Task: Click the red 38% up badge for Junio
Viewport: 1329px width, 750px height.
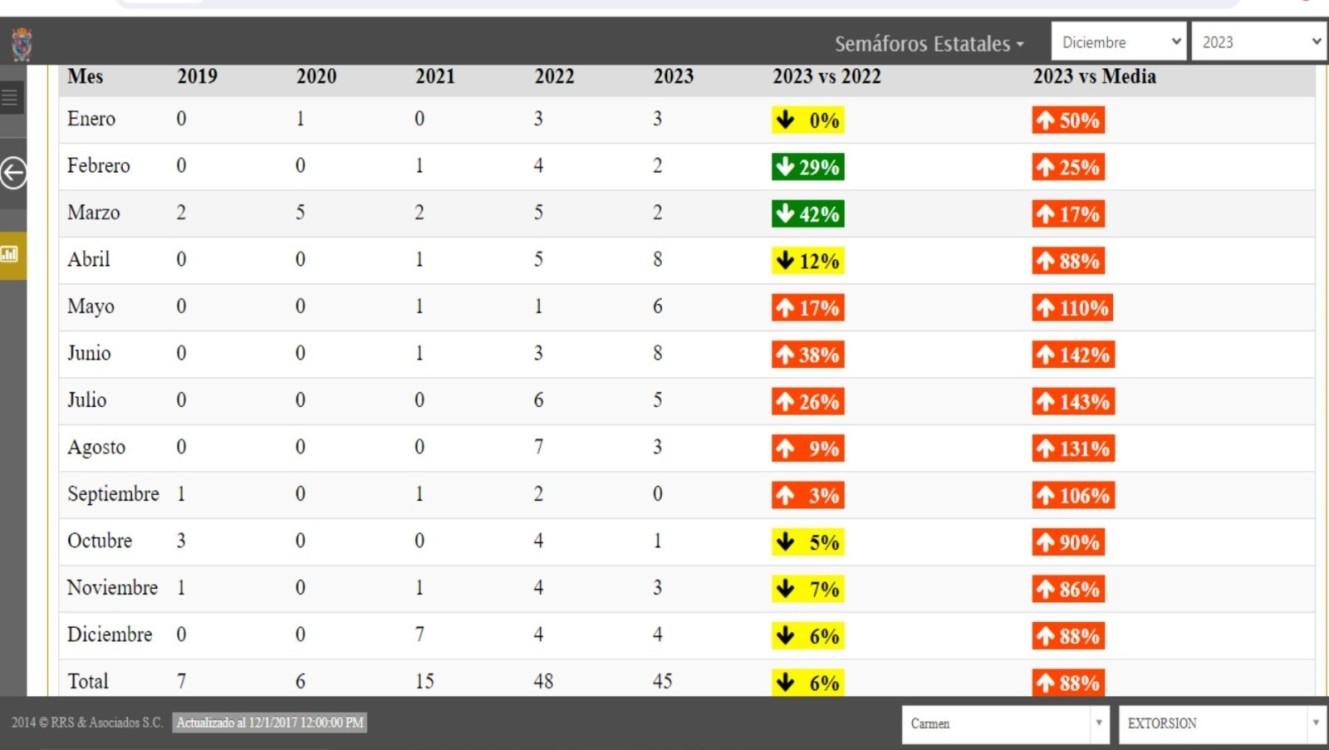Action: tap(807, 355)
